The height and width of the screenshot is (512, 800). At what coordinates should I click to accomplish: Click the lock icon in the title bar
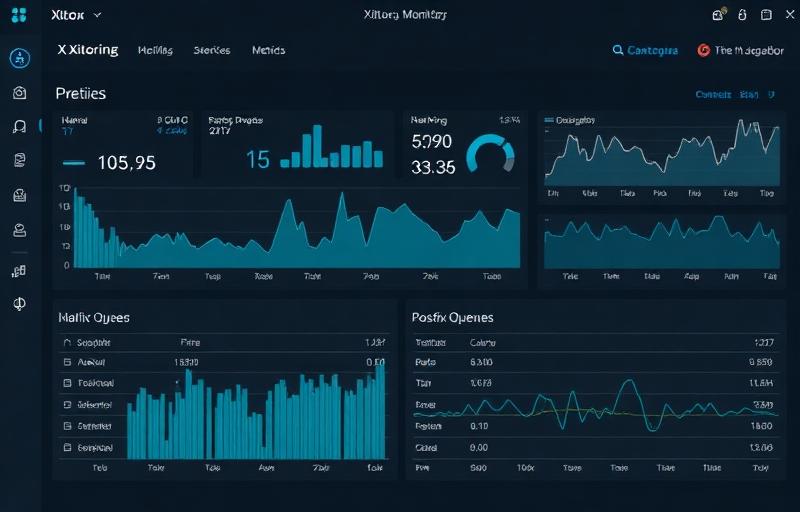click(x=742, y=15)
